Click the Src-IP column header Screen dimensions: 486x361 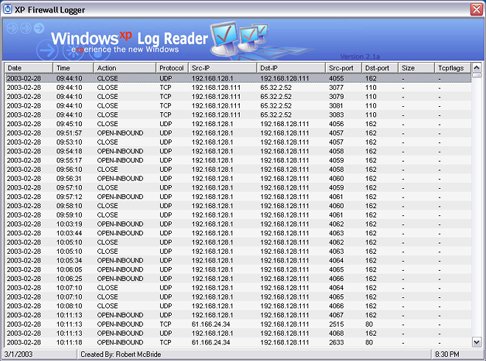tap(222, 68)
